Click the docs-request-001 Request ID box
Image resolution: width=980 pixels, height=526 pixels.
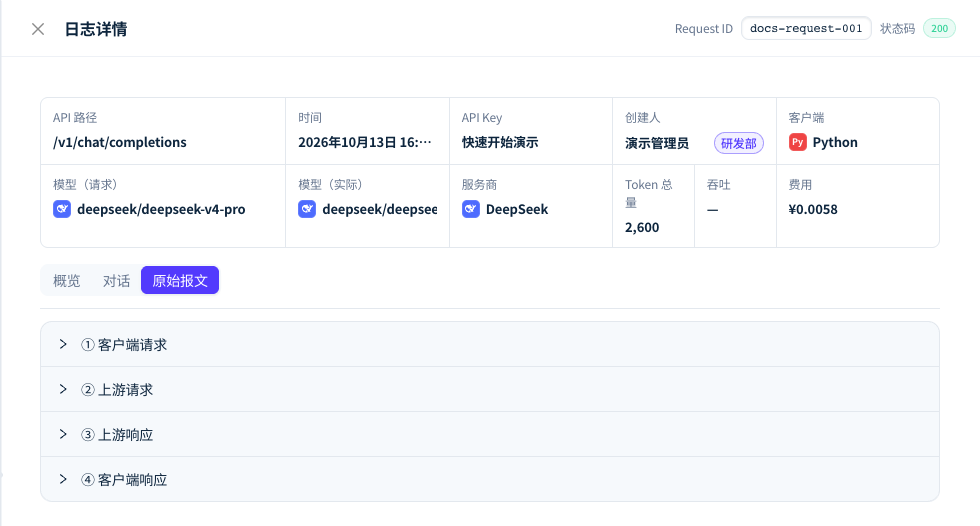coord(806,28)
